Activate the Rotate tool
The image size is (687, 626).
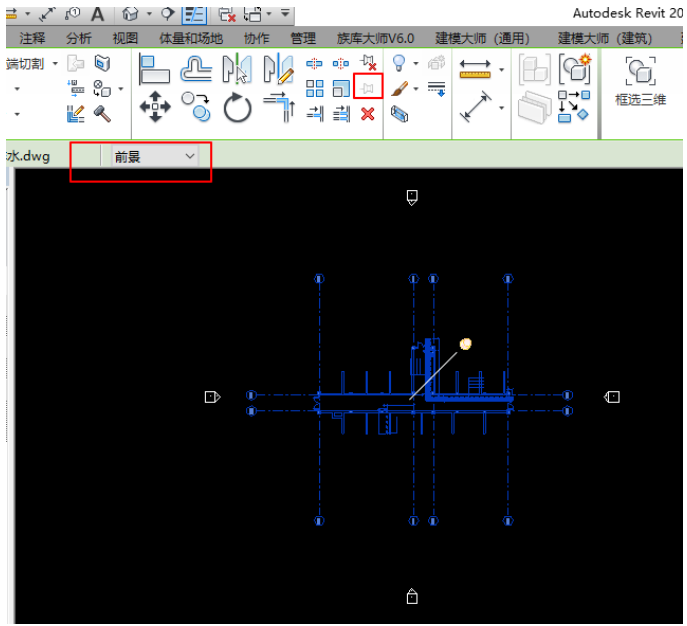(237, 108)
